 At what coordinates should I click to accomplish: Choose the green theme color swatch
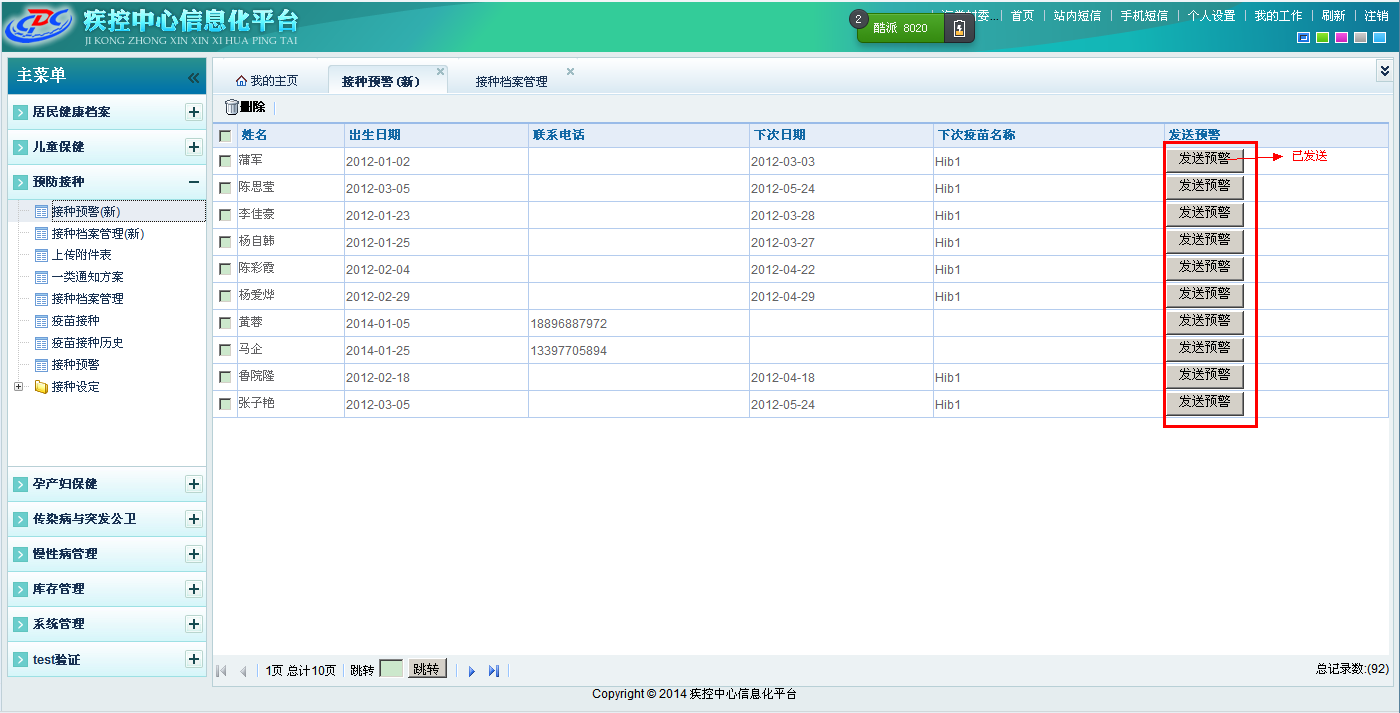click(1322, 38)
